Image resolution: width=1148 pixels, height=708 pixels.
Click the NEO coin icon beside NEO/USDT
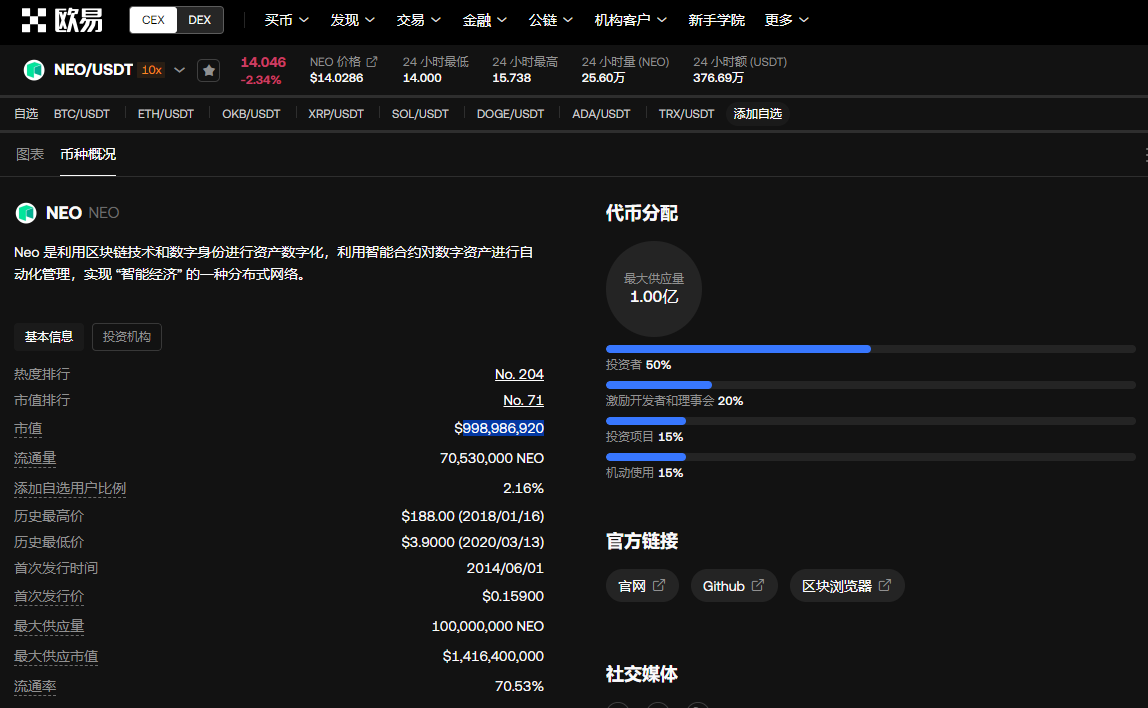point(34,70)
